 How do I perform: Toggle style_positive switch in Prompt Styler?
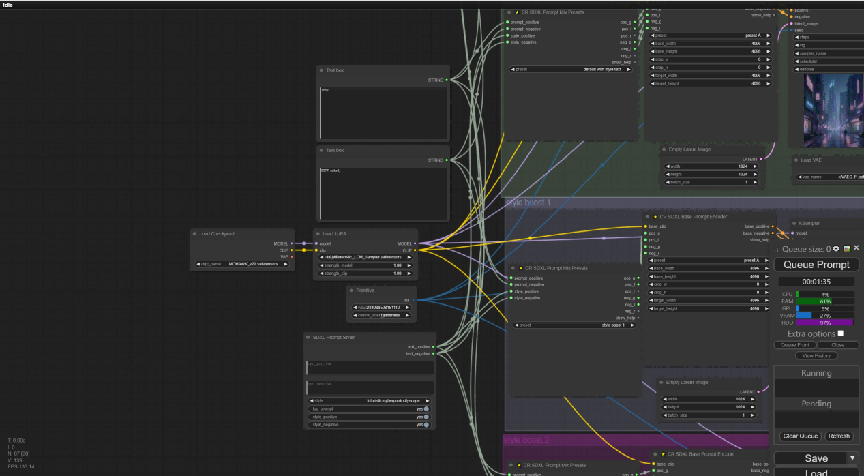pos(426,417)
